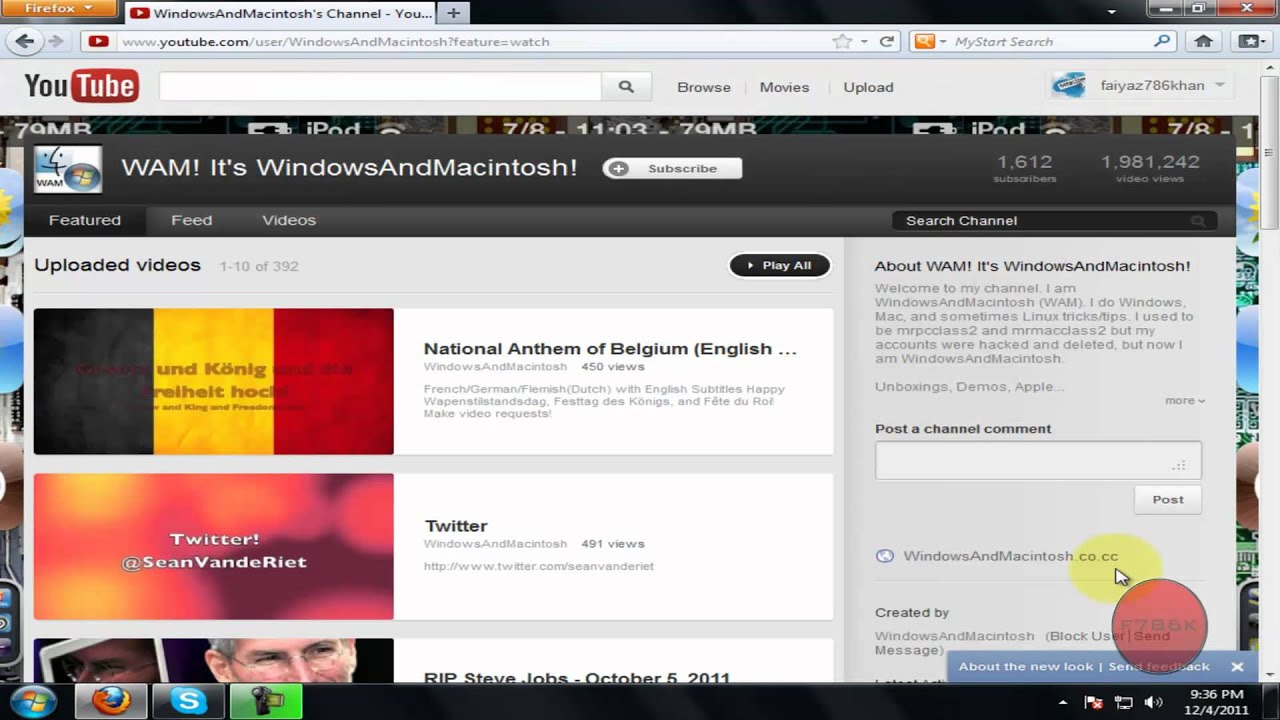The height and width of the screenshot is (720, 1280).
Task: Switch to the Videos tab
Action: 289,220
